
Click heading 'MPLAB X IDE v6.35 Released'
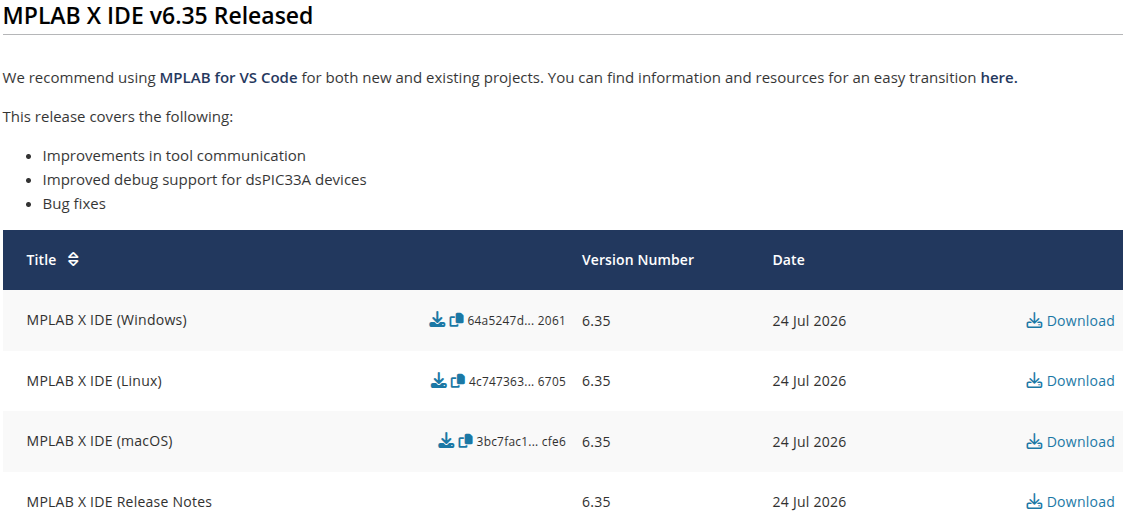coord(158,14)
